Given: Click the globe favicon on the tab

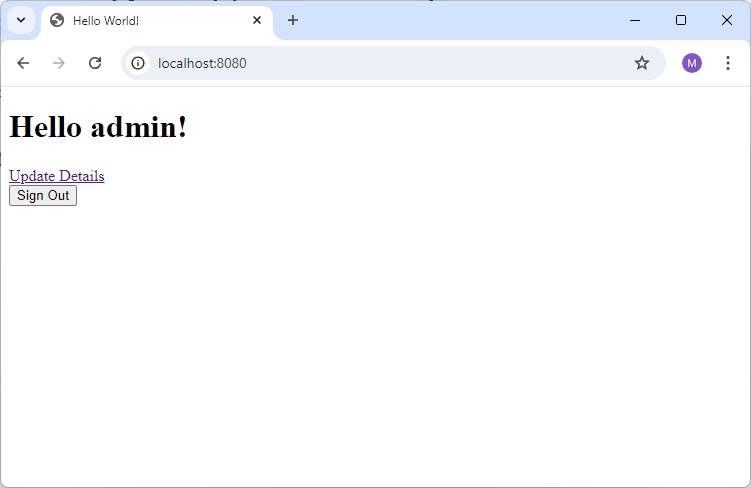Looking at the screenshot, I should pyautogui.click(x=57, y=20).
